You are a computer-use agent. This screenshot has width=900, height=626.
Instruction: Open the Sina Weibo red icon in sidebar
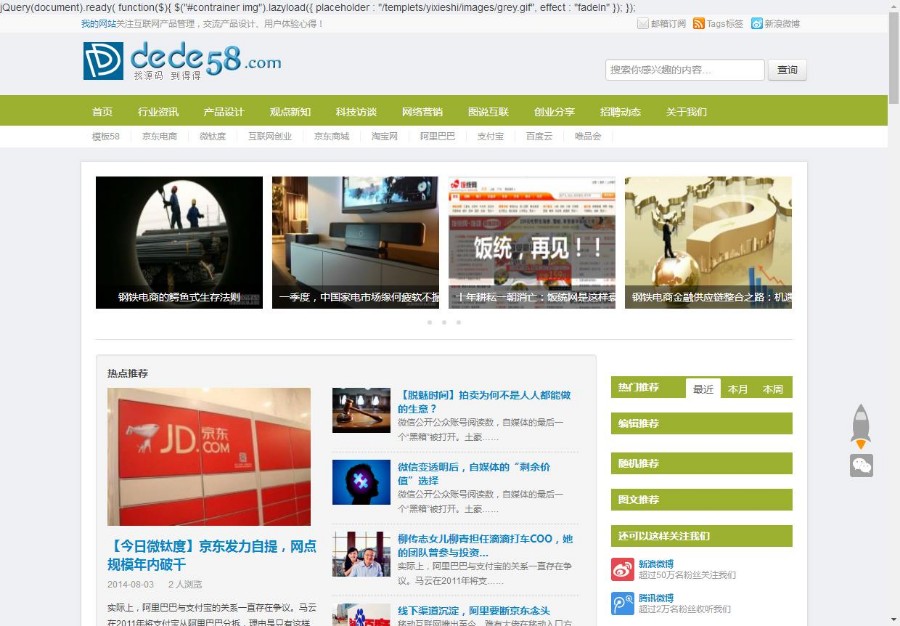[x=622, y=569]
